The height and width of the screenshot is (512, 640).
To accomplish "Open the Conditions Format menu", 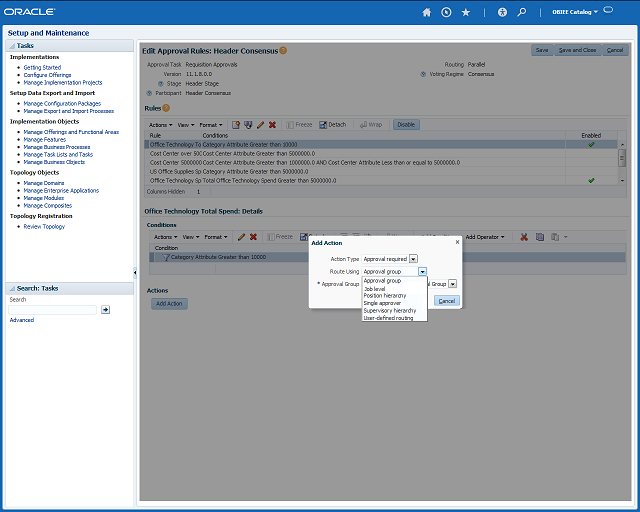I will 216,237.
